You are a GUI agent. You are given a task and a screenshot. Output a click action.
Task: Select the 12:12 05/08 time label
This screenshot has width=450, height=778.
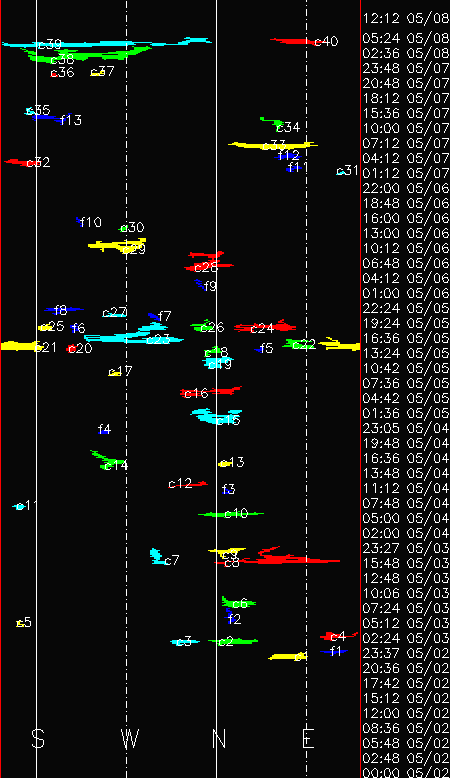pos(405,18)
